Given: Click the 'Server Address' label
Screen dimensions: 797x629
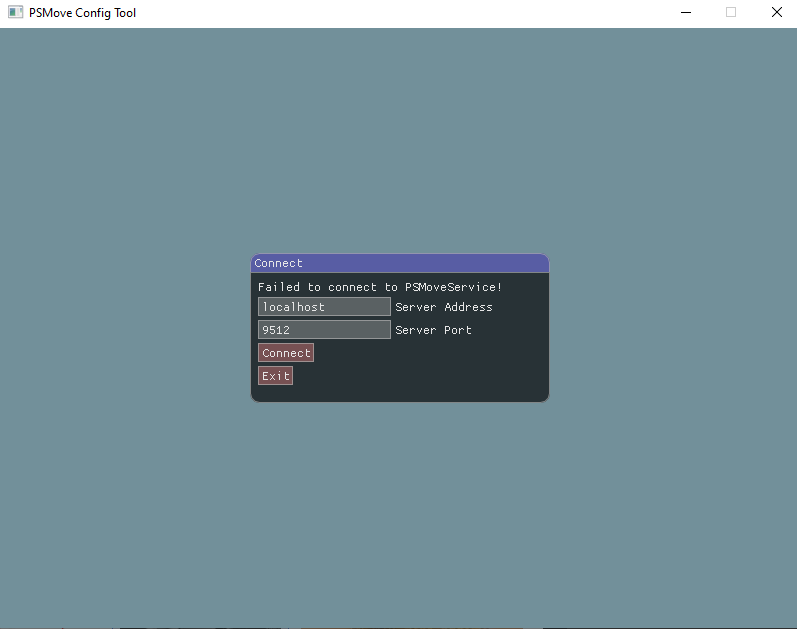Looking at the screenshot, I should 444,307.
